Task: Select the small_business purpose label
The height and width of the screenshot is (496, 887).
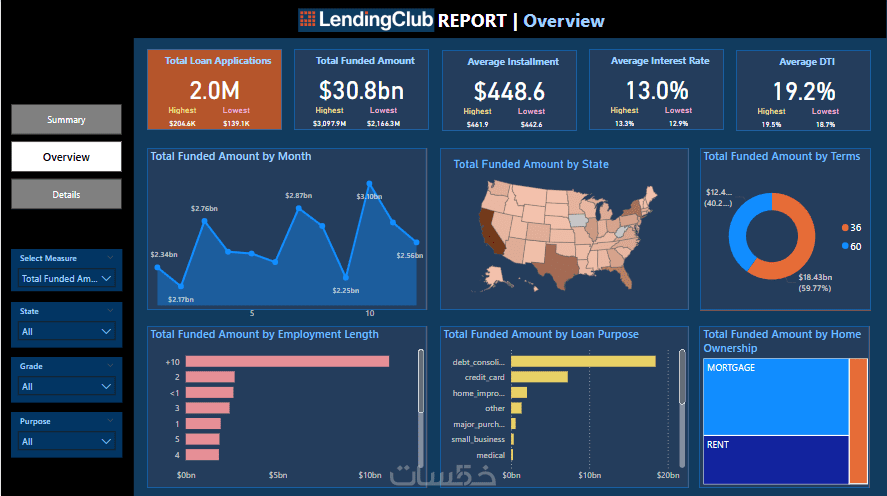Action: (x=478, y=439)
